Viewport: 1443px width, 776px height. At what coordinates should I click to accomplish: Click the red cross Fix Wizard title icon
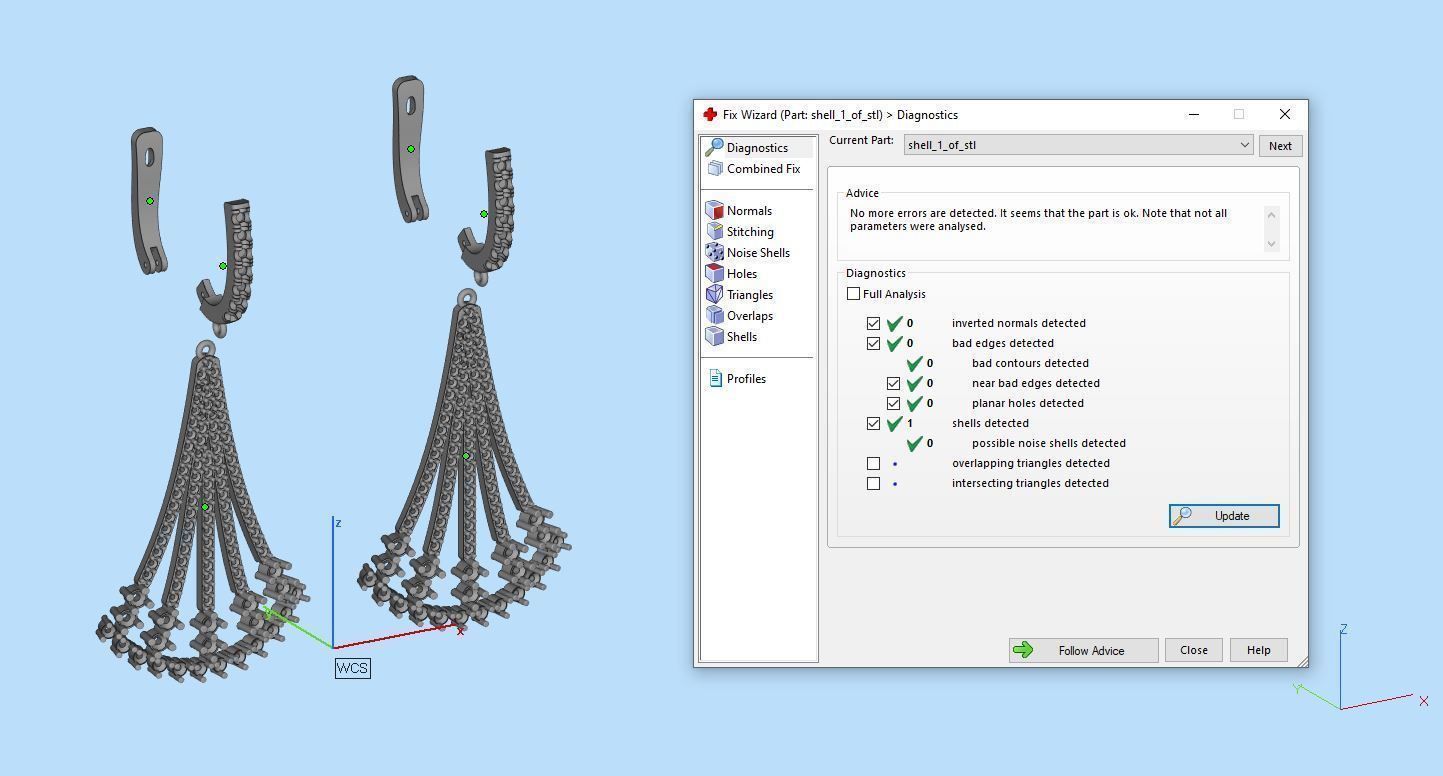(x=710, y=115)
